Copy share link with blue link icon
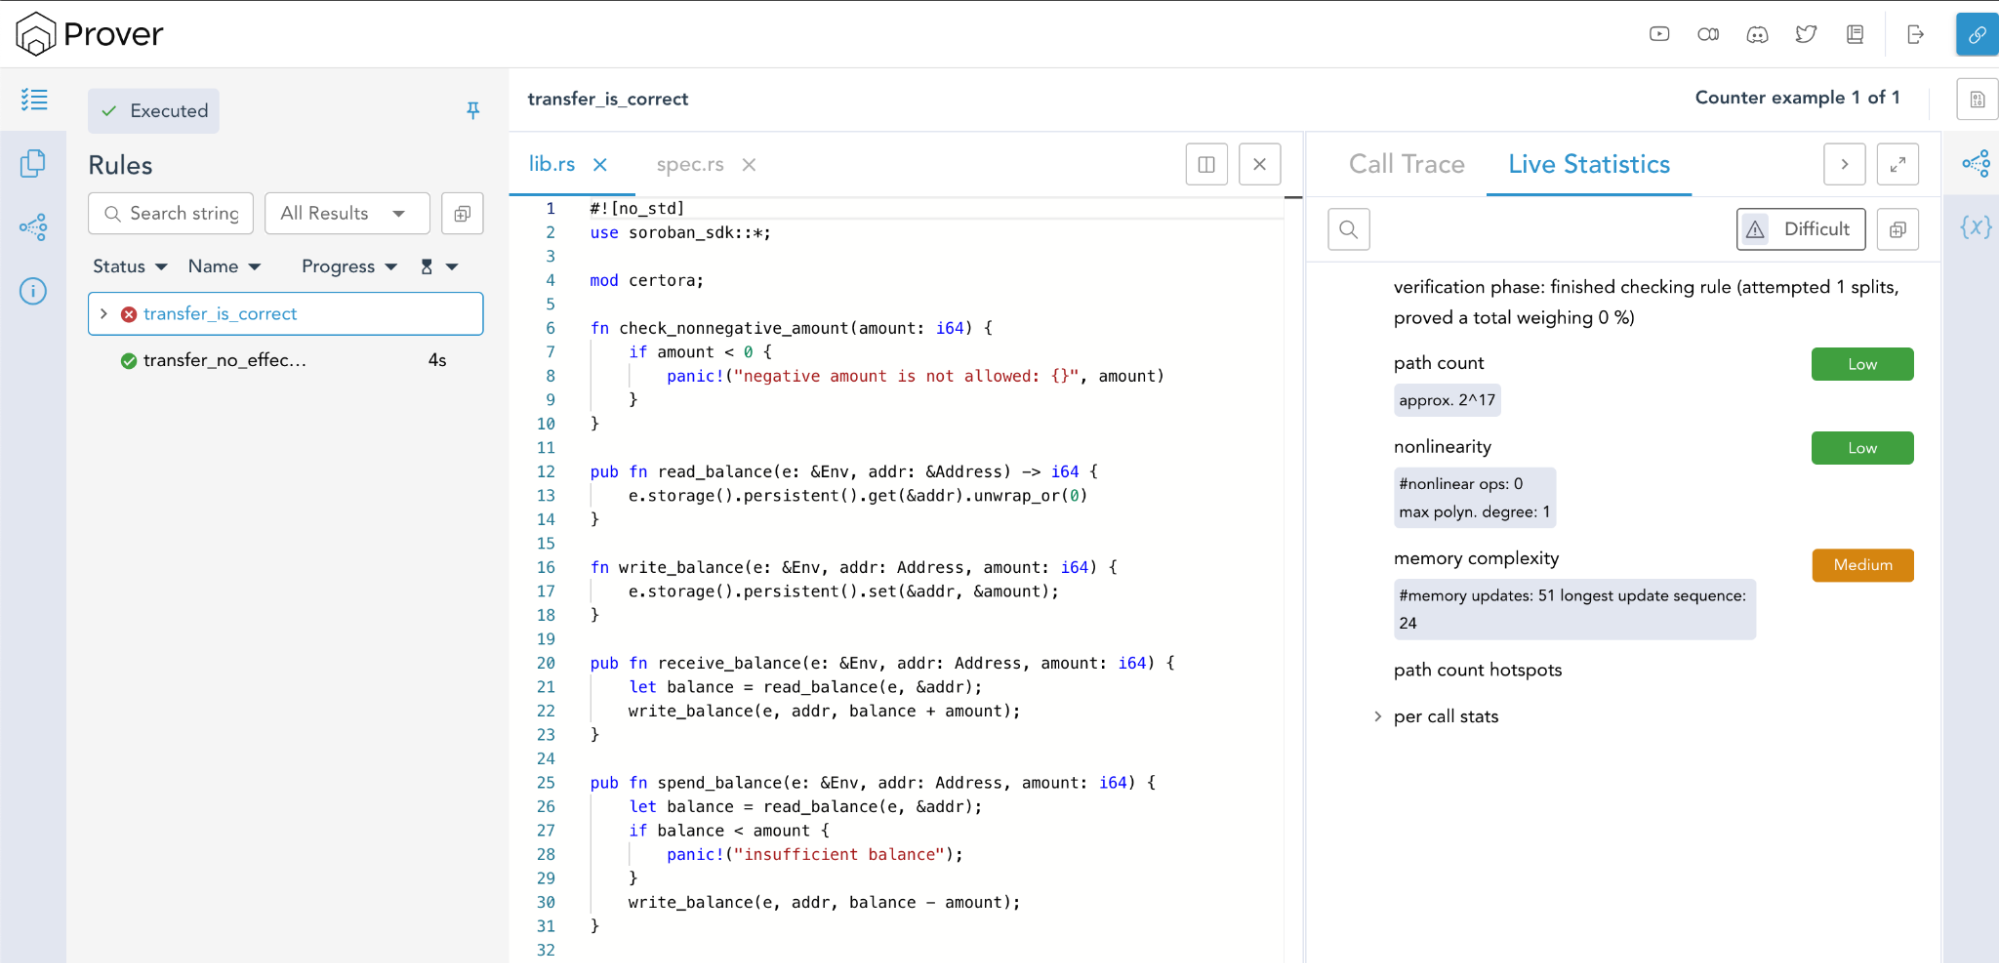Screen dimensions: 1999x964 (1977, 34)
